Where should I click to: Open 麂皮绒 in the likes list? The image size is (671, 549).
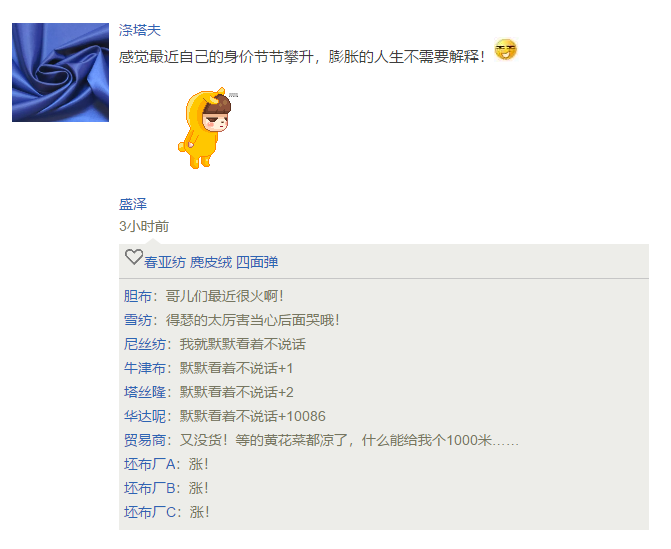click(x=211, y=262)
